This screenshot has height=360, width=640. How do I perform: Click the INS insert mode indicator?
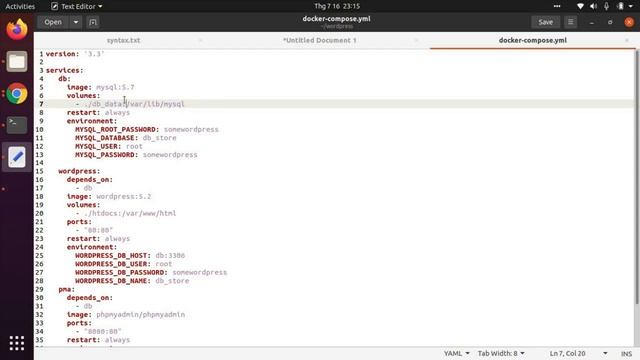pos(627,353)
